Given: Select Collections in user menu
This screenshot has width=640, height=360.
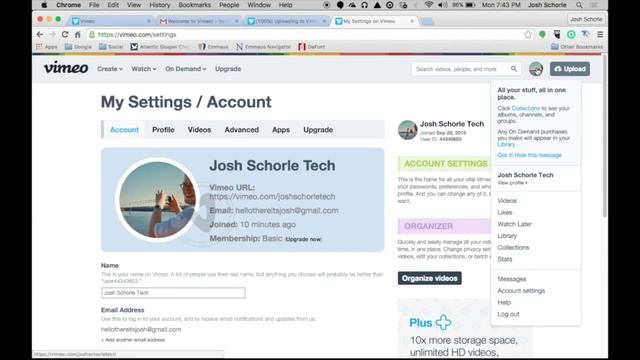Looking at the screenshot, I should click(513, 248).
